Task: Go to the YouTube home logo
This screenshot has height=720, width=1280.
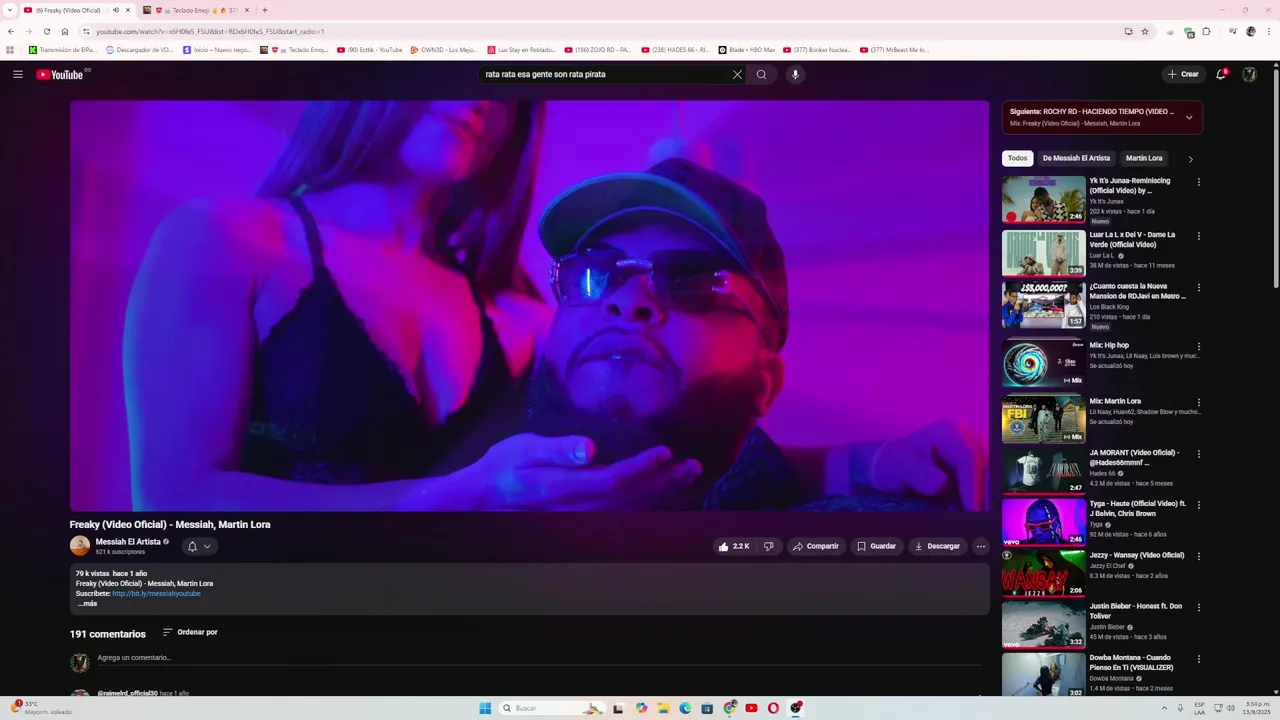Action: [x=60, y=74]
